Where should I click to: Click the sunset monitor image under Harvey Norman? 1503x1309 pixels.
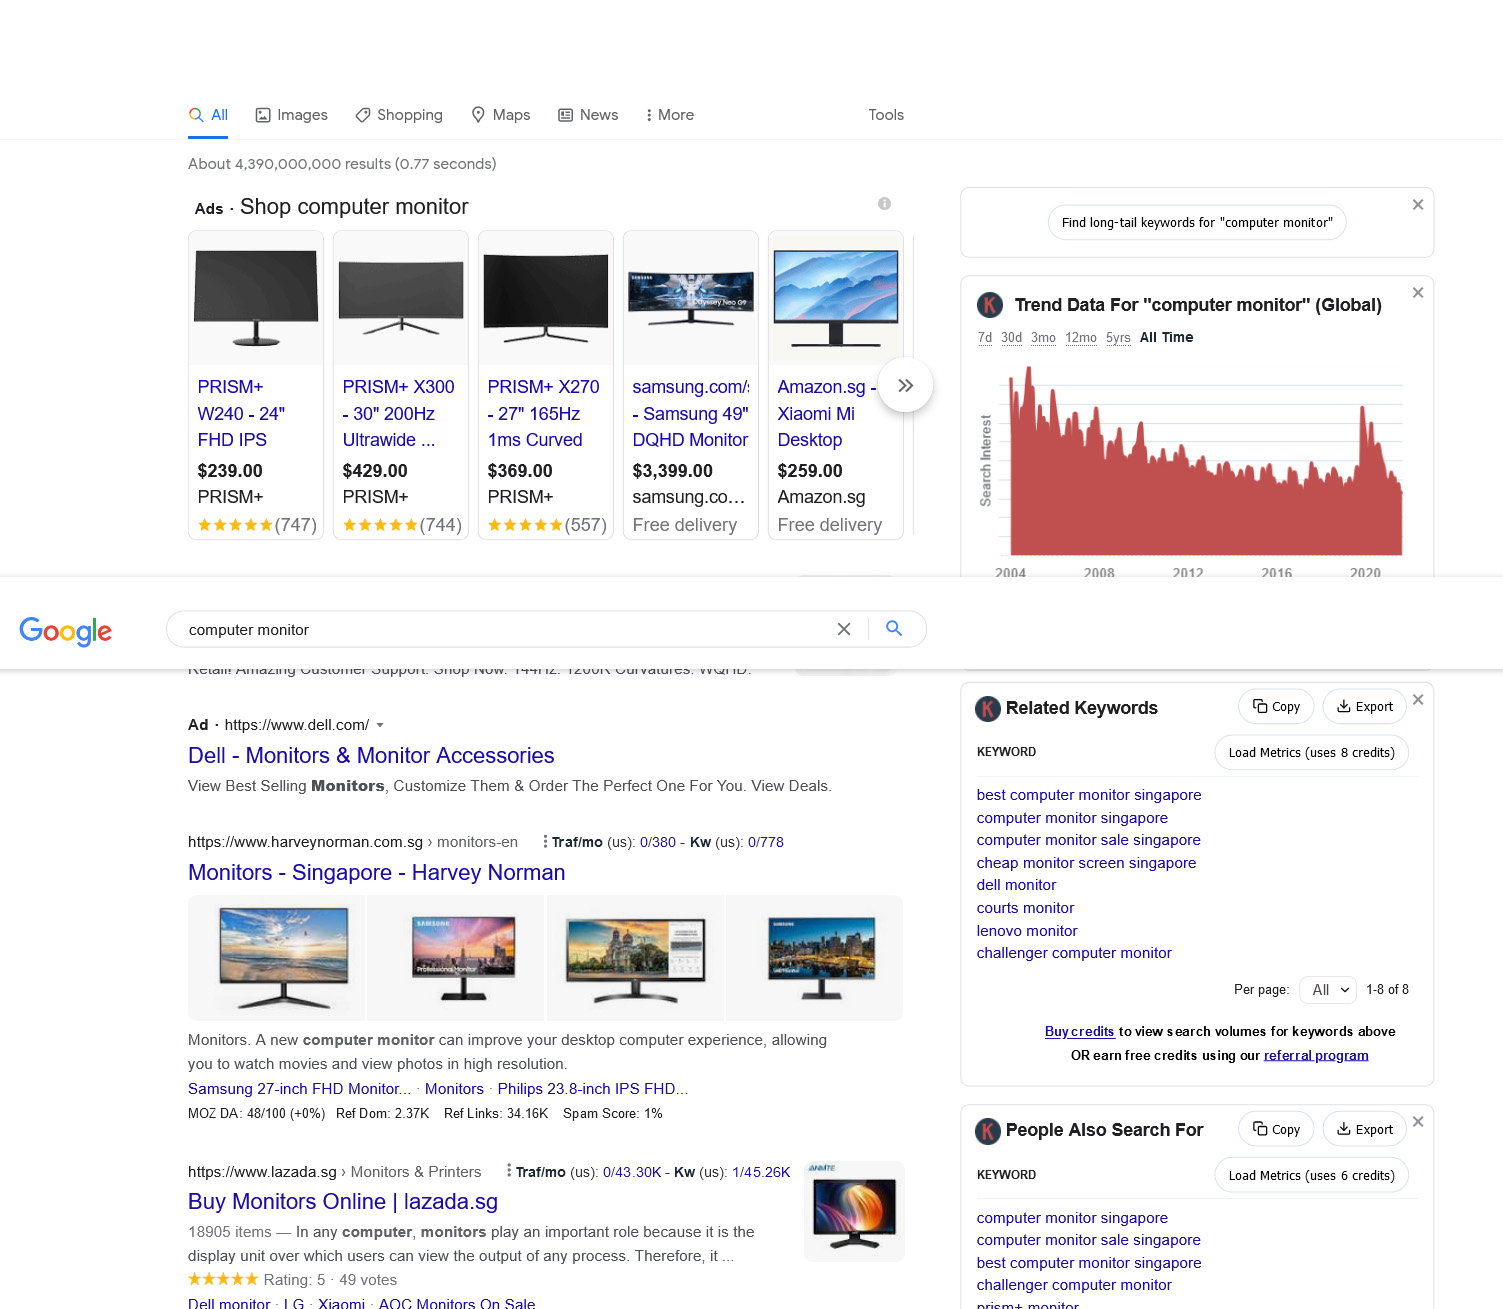[x=277, y=958]
